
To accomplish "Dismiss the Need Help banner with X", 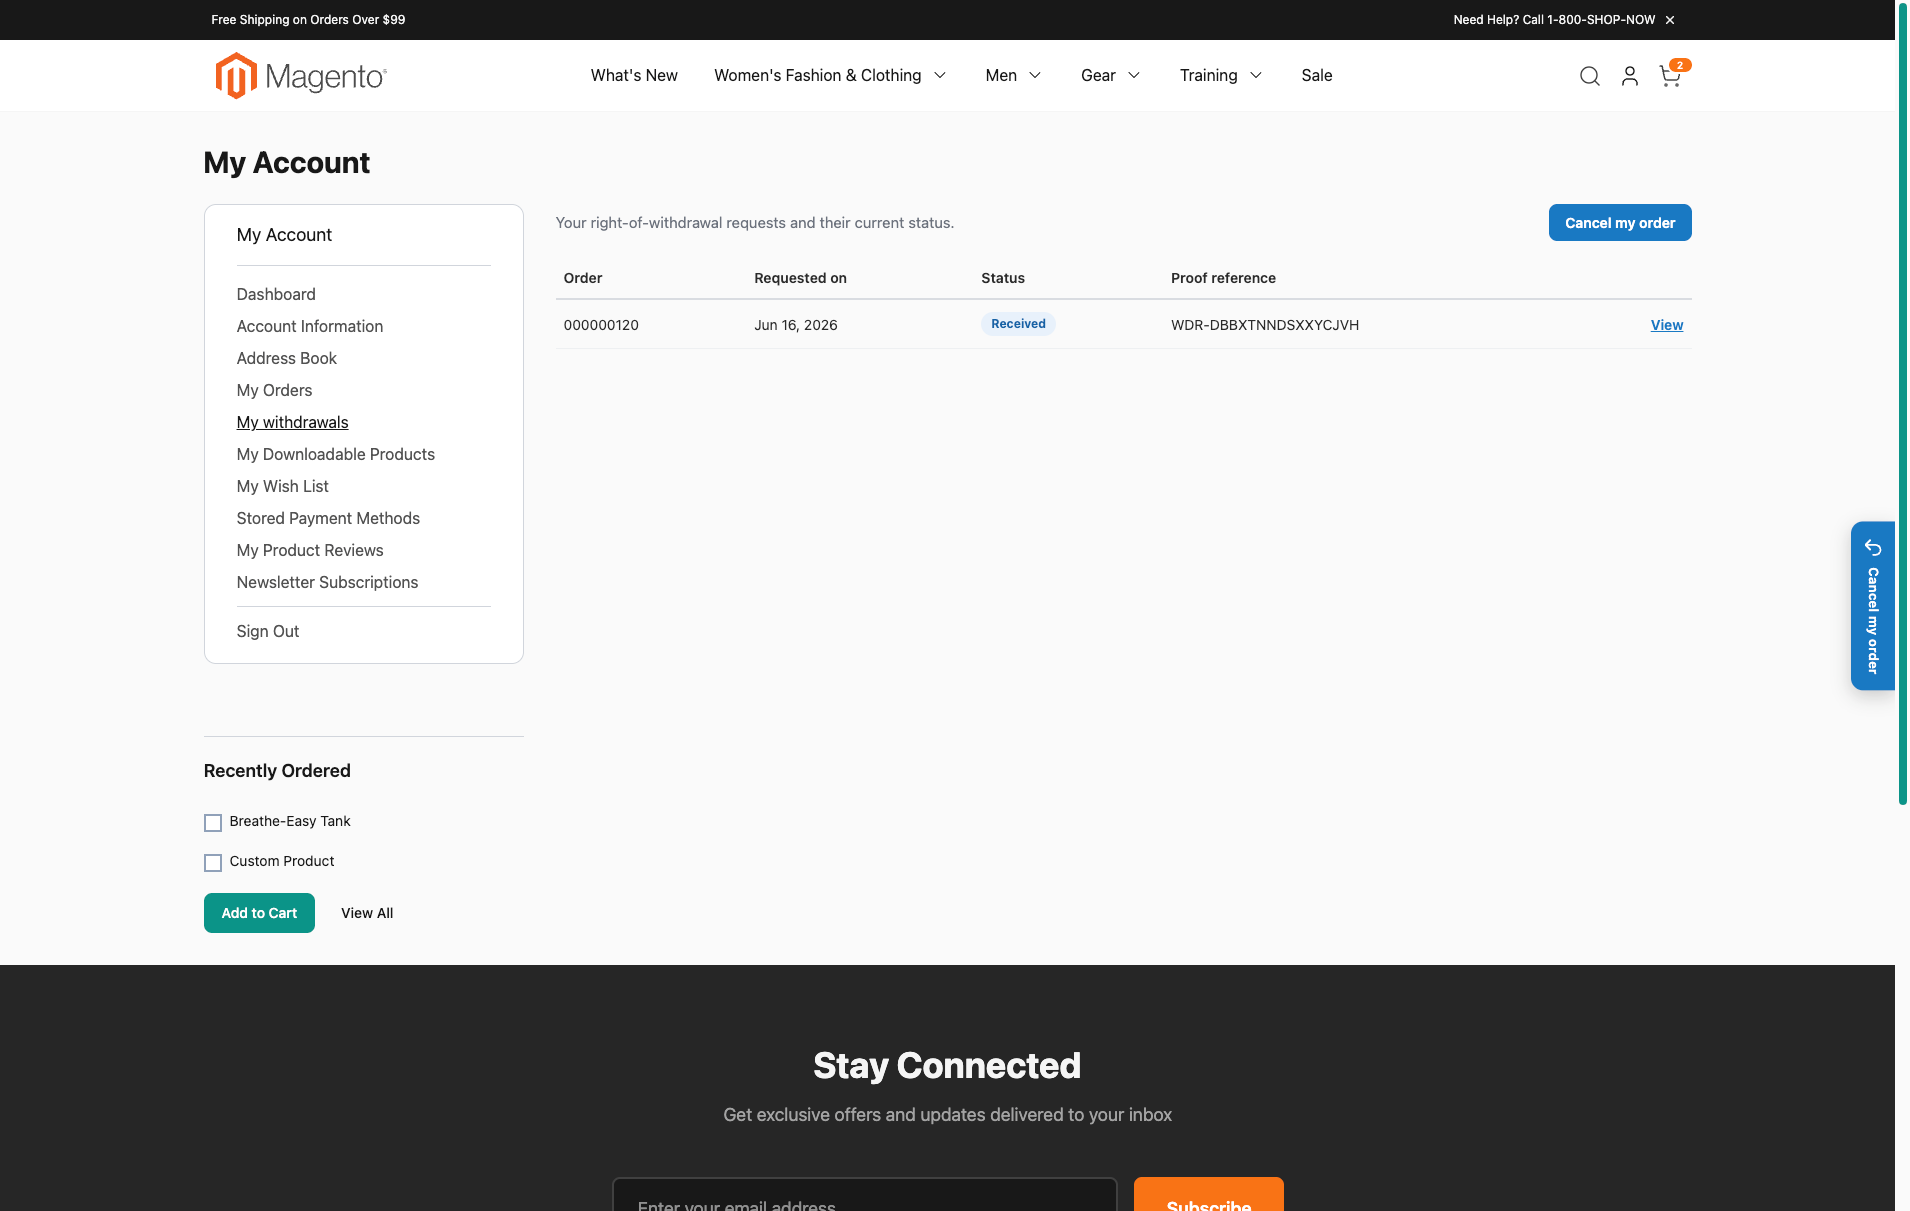I will (x=1669, y=20).
